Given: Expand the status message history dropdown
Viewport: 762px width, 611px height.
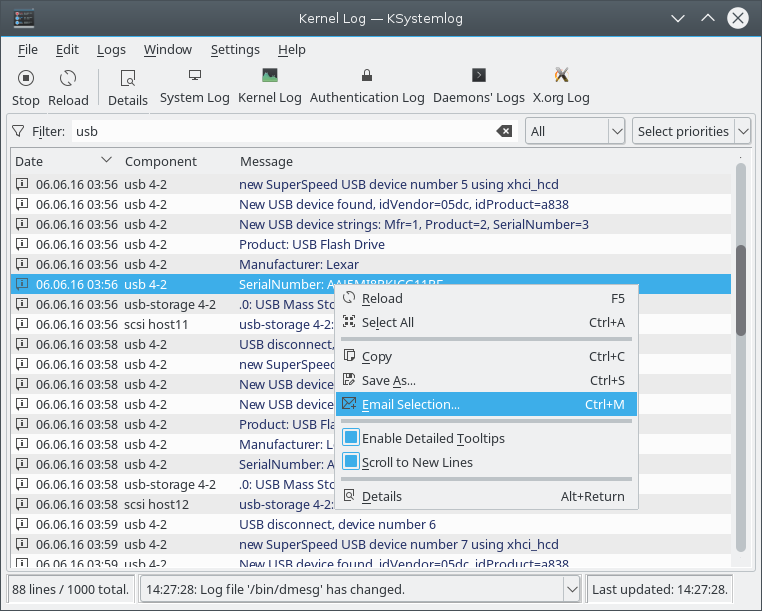Looking at the screenshot, I should [572, 590].
